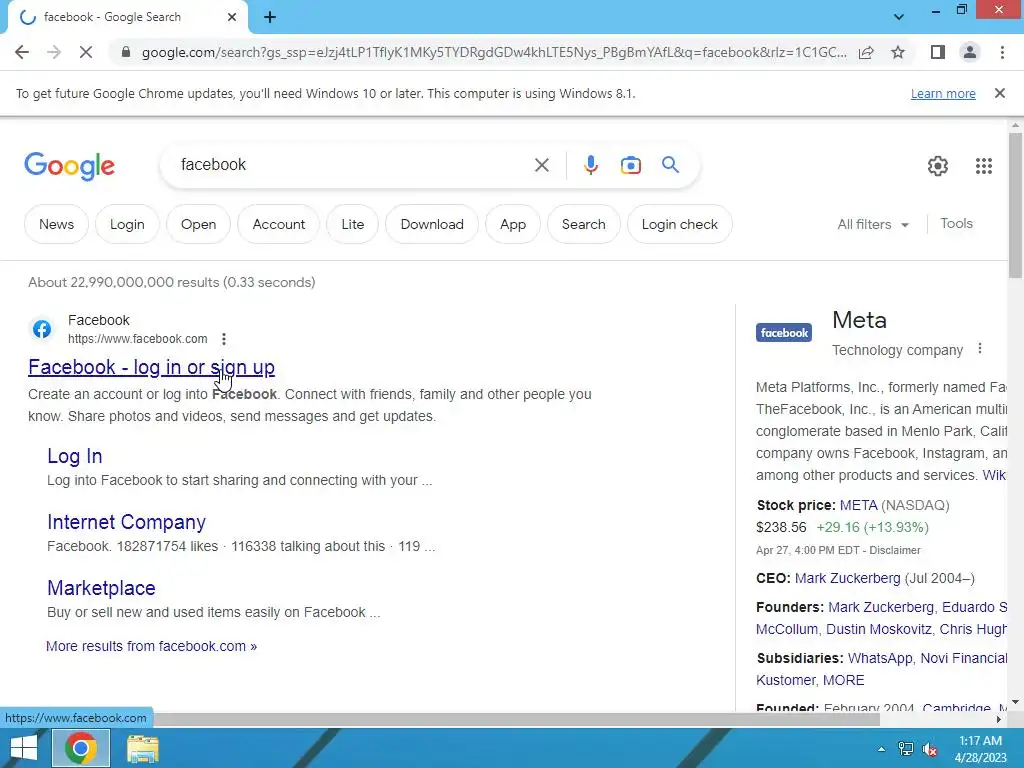Select the Account filter chip
The image size is (1024, 768).
279,224
